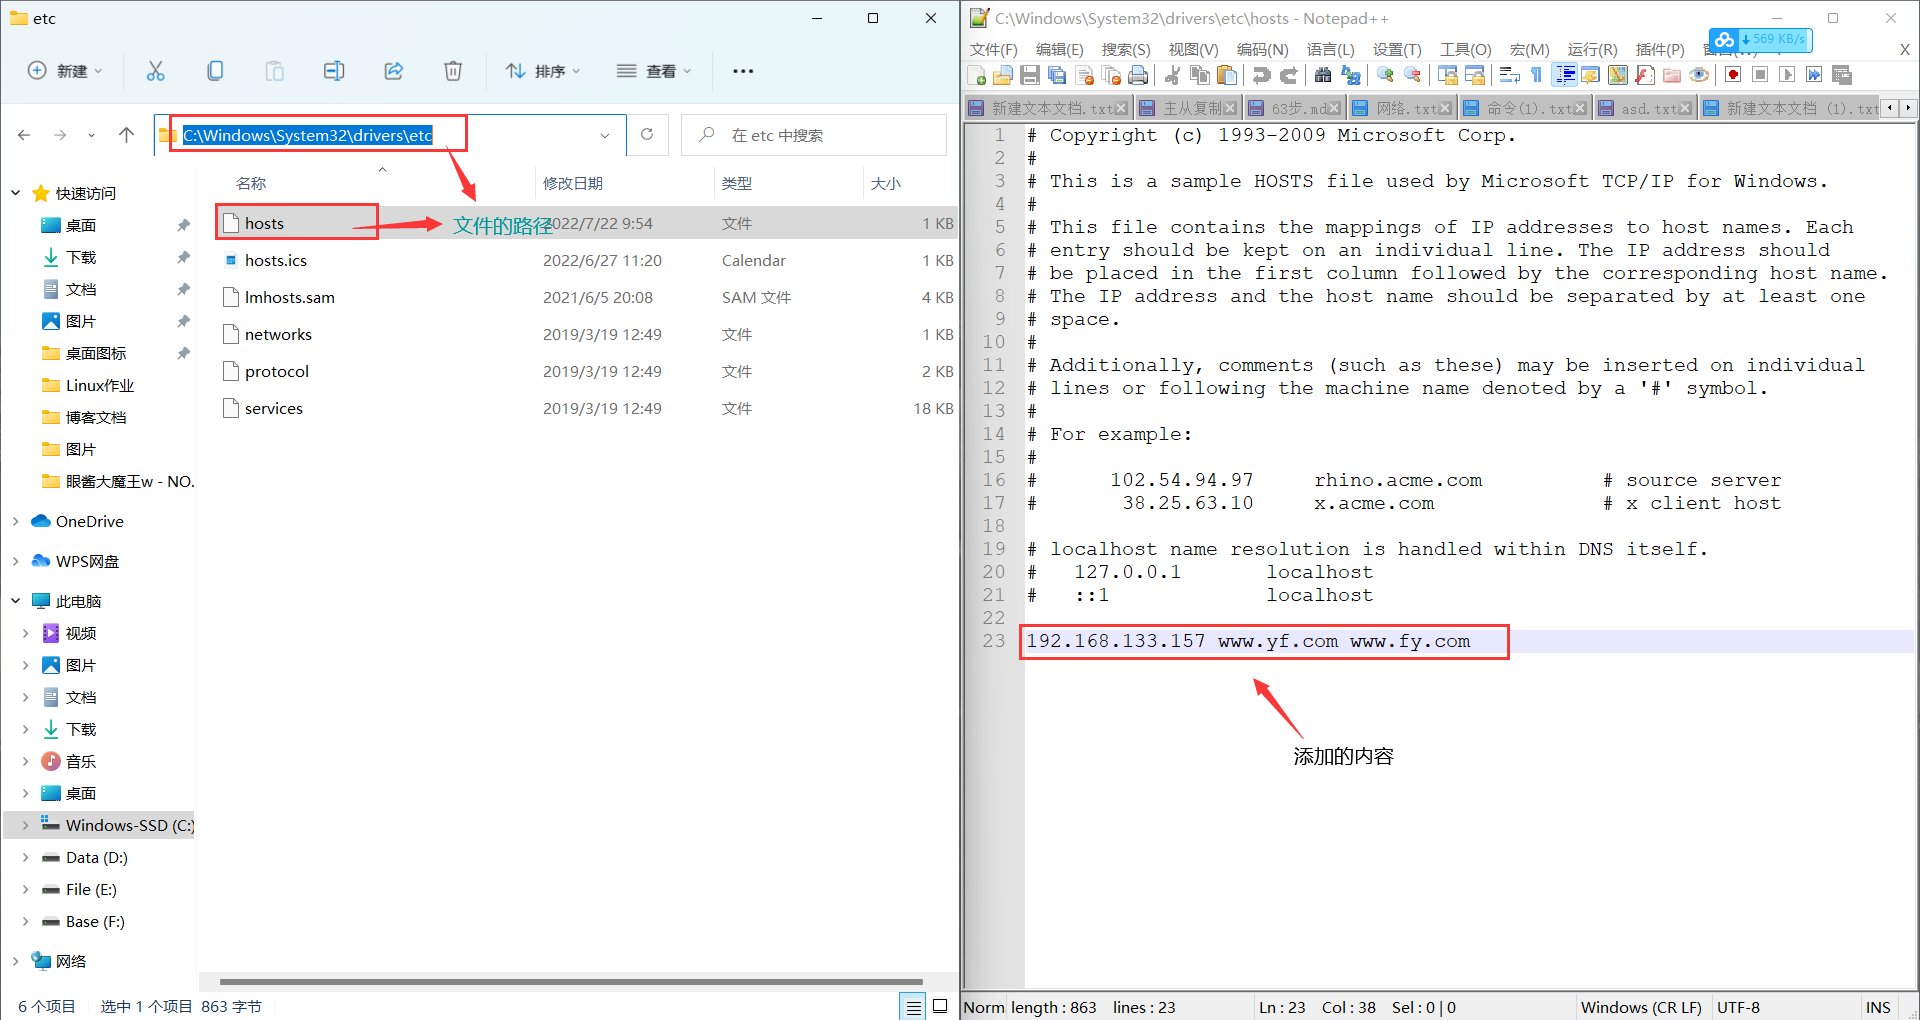Viewport: 1920px width, 1020px height.
Task: Click the 类型 column header
Action: click(737, 183)
